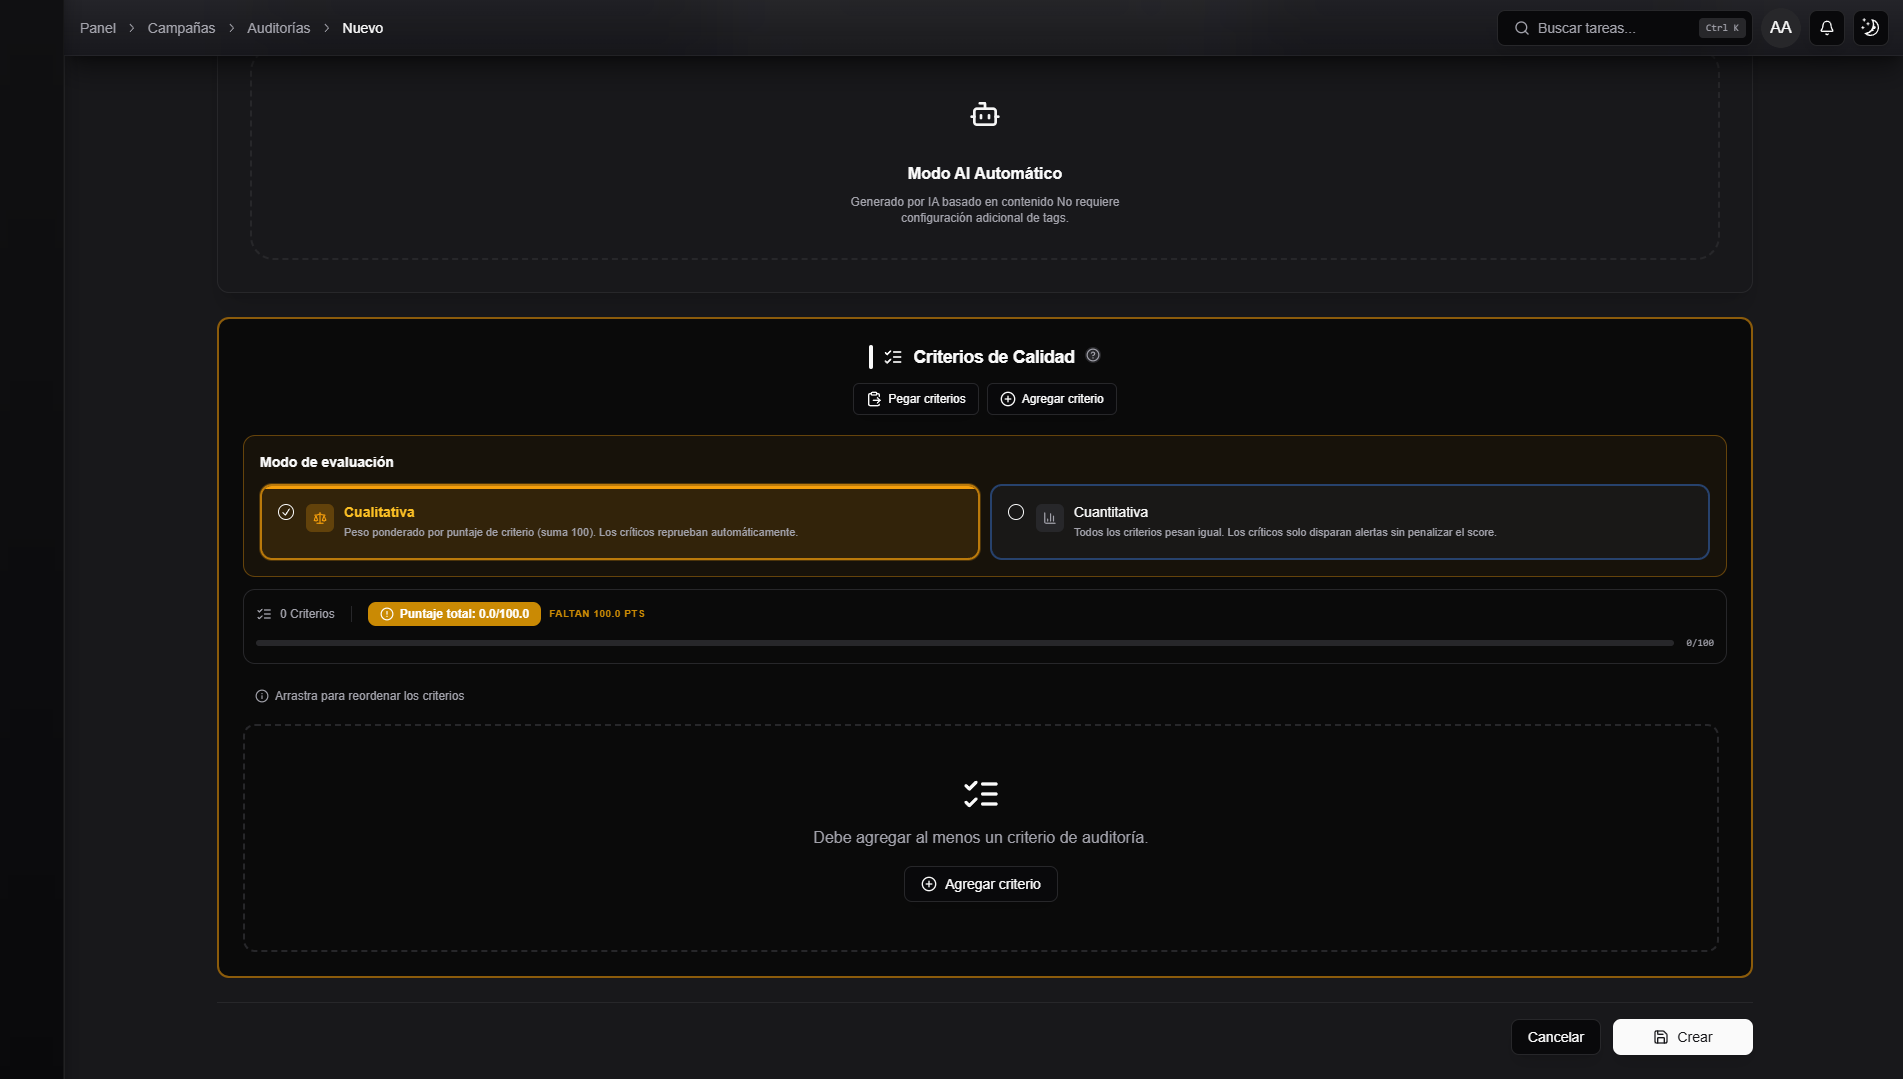Open the AA user avatar menu
1903x1079 pixels.
point(1780,28)
